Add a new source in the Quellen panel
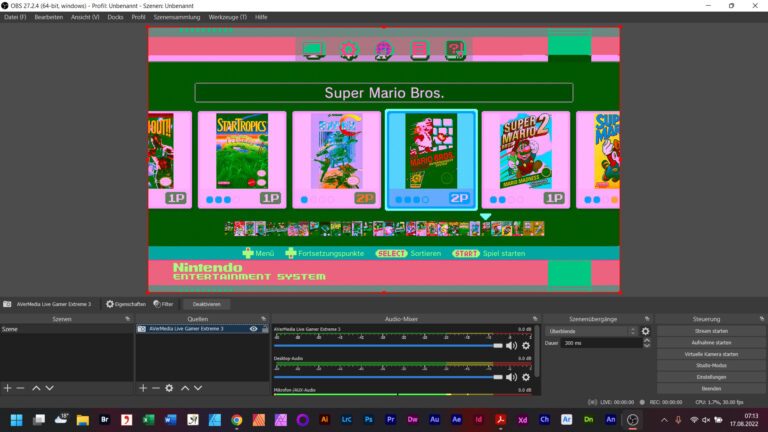Image resolution: width=768 pixels, height=432 pixels. [x=143, y=388]
